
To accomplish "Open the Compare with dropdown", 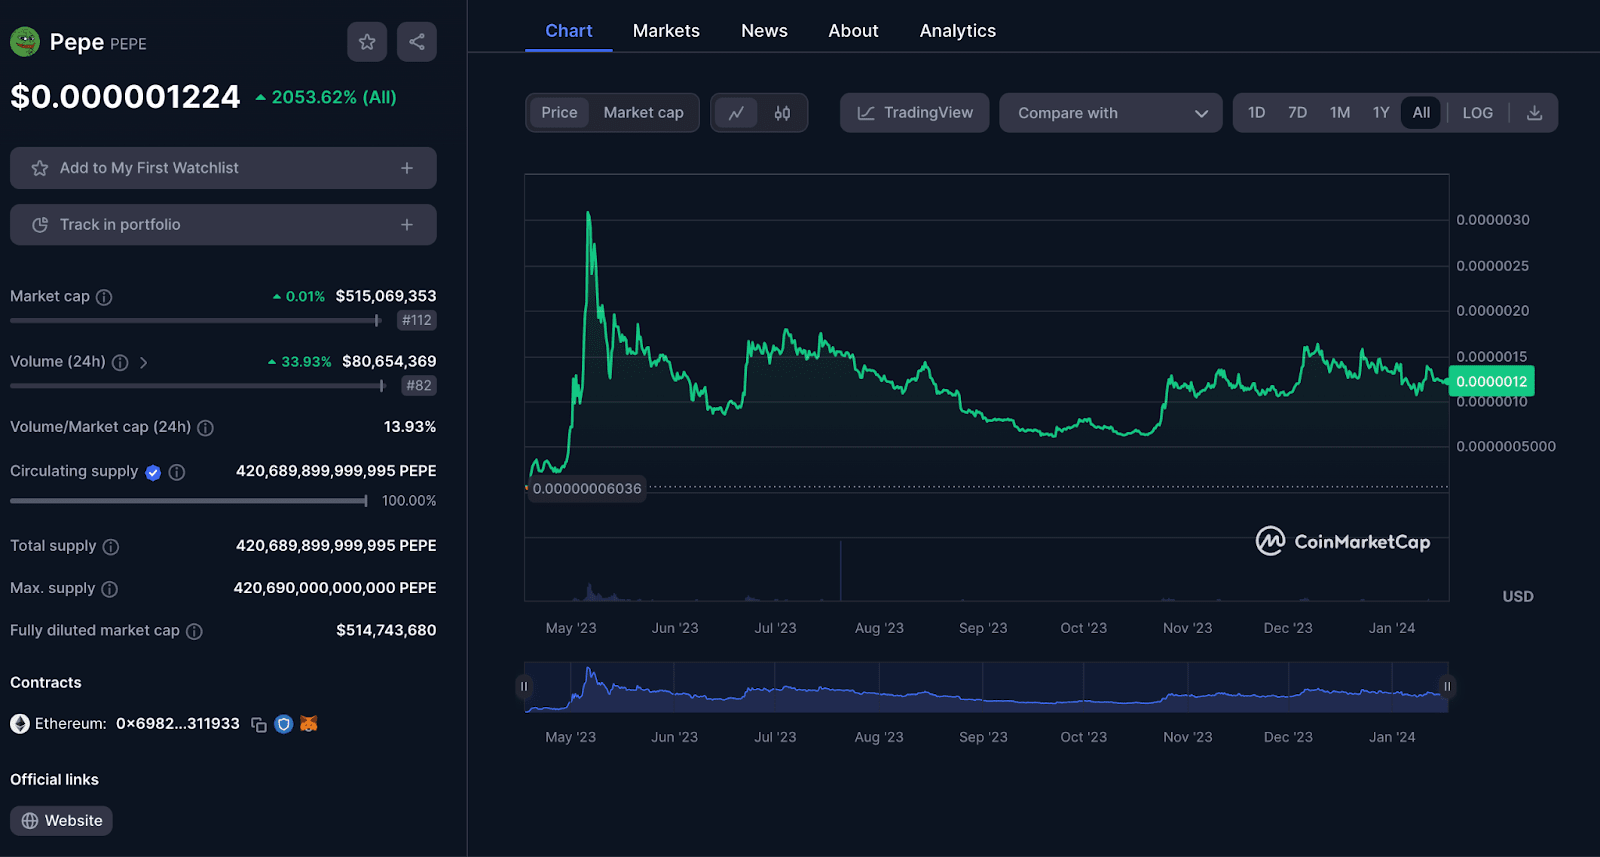I will coord(1110,113).
